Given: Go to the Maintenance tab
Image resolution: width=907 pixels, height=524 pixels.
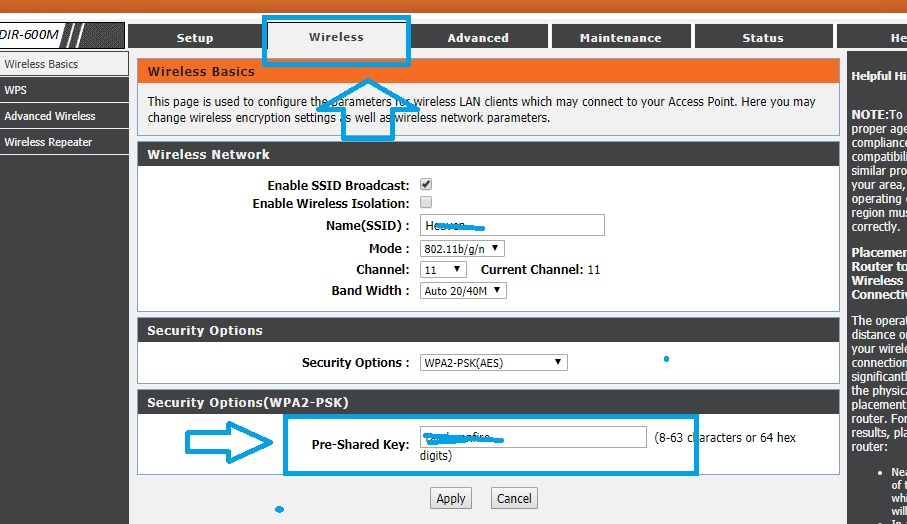Looking at the screenshot, I should pyautogui.click(x=620, y=37).
